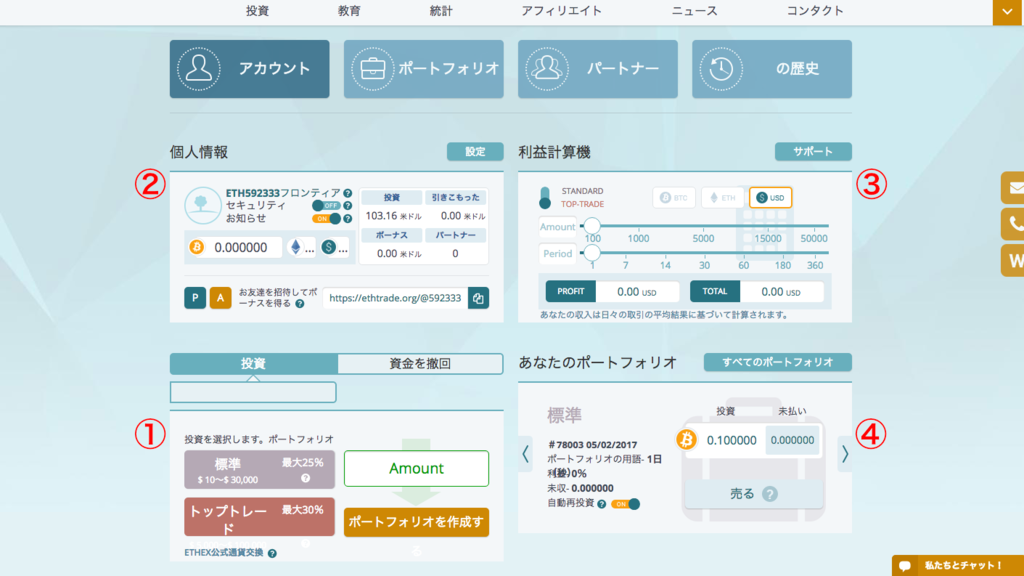Open the ポートフォリオ briefcase card
Image resolution: width=1024 pixels, height=576 pixels.
pyautogui.click(x=424, y=69)
